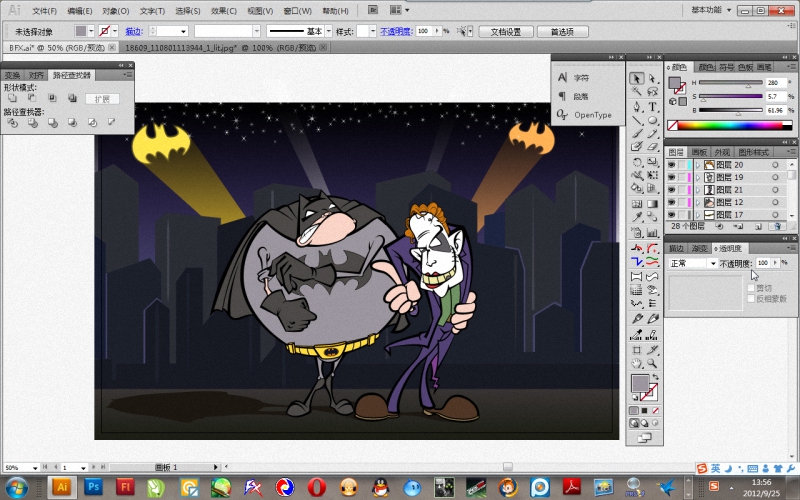Open the OpenType panel icon
This screenshot has width=800, height=500.
(562, 115)
